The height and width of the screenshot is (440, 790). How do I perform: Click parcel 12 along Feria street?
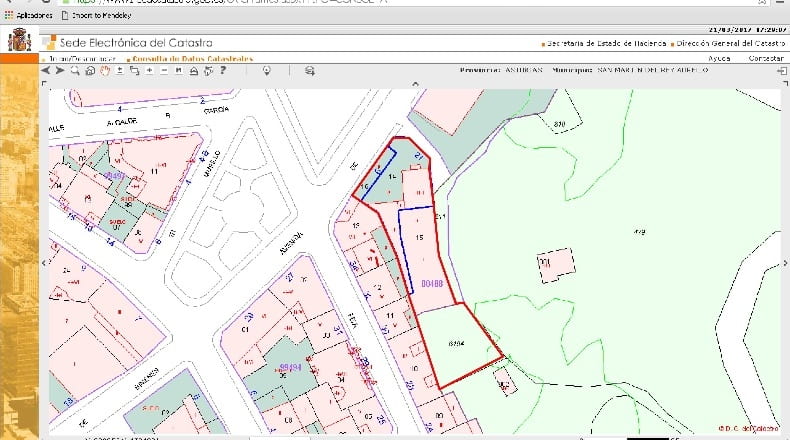coord(377,288)
